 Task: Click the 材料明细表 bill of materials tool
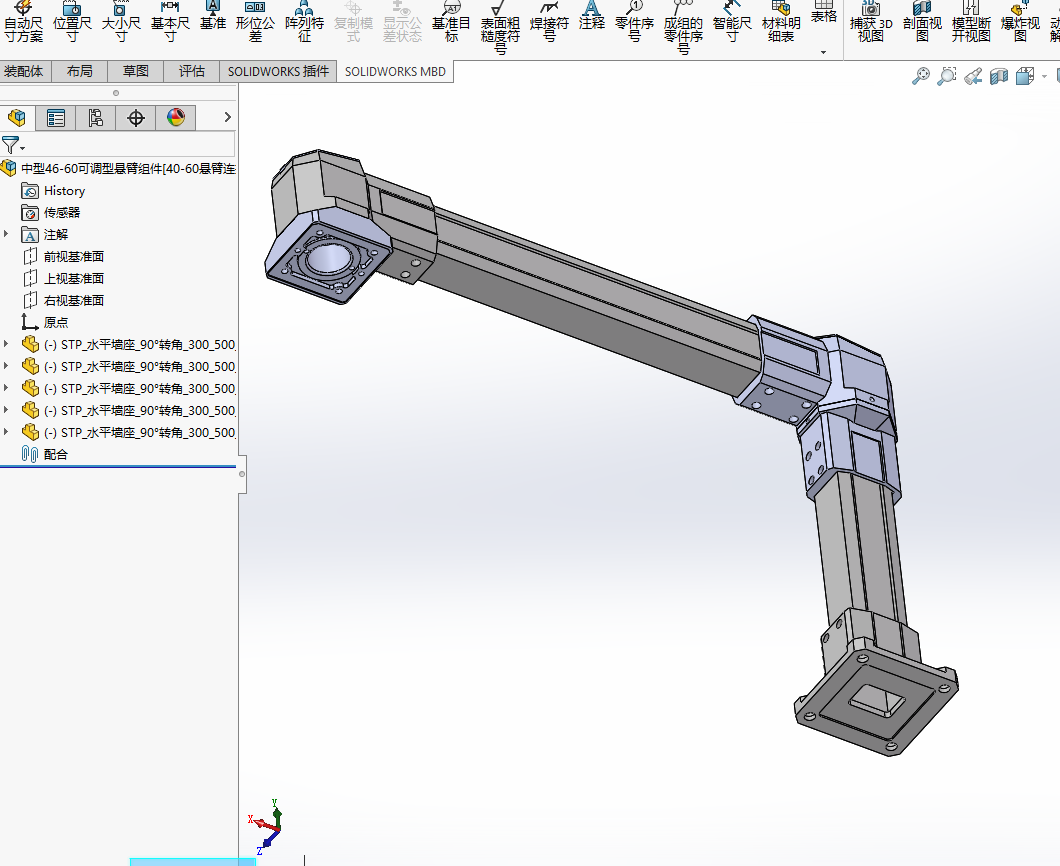[x=781, y=22]
